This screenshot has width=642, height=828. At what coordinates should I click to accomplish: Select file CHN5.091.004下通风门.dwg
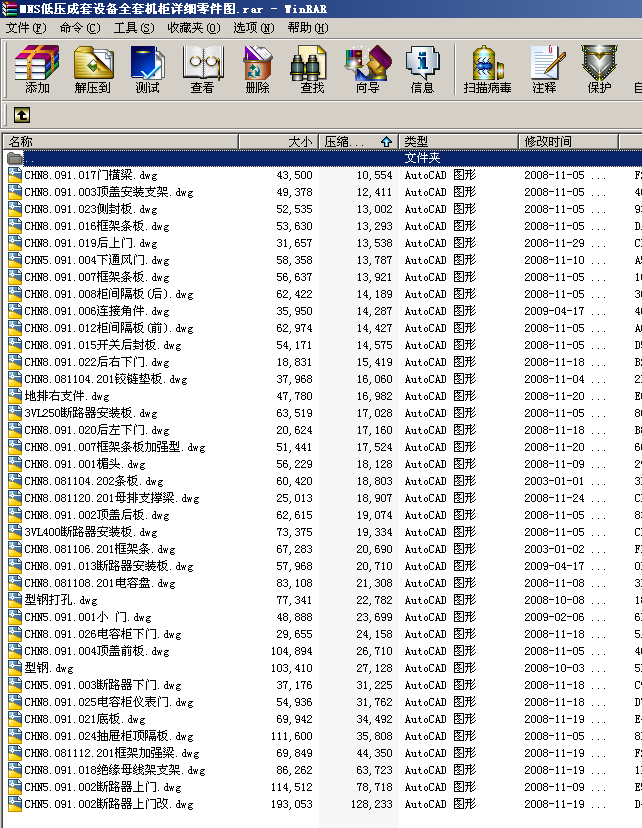coord(97,260)
